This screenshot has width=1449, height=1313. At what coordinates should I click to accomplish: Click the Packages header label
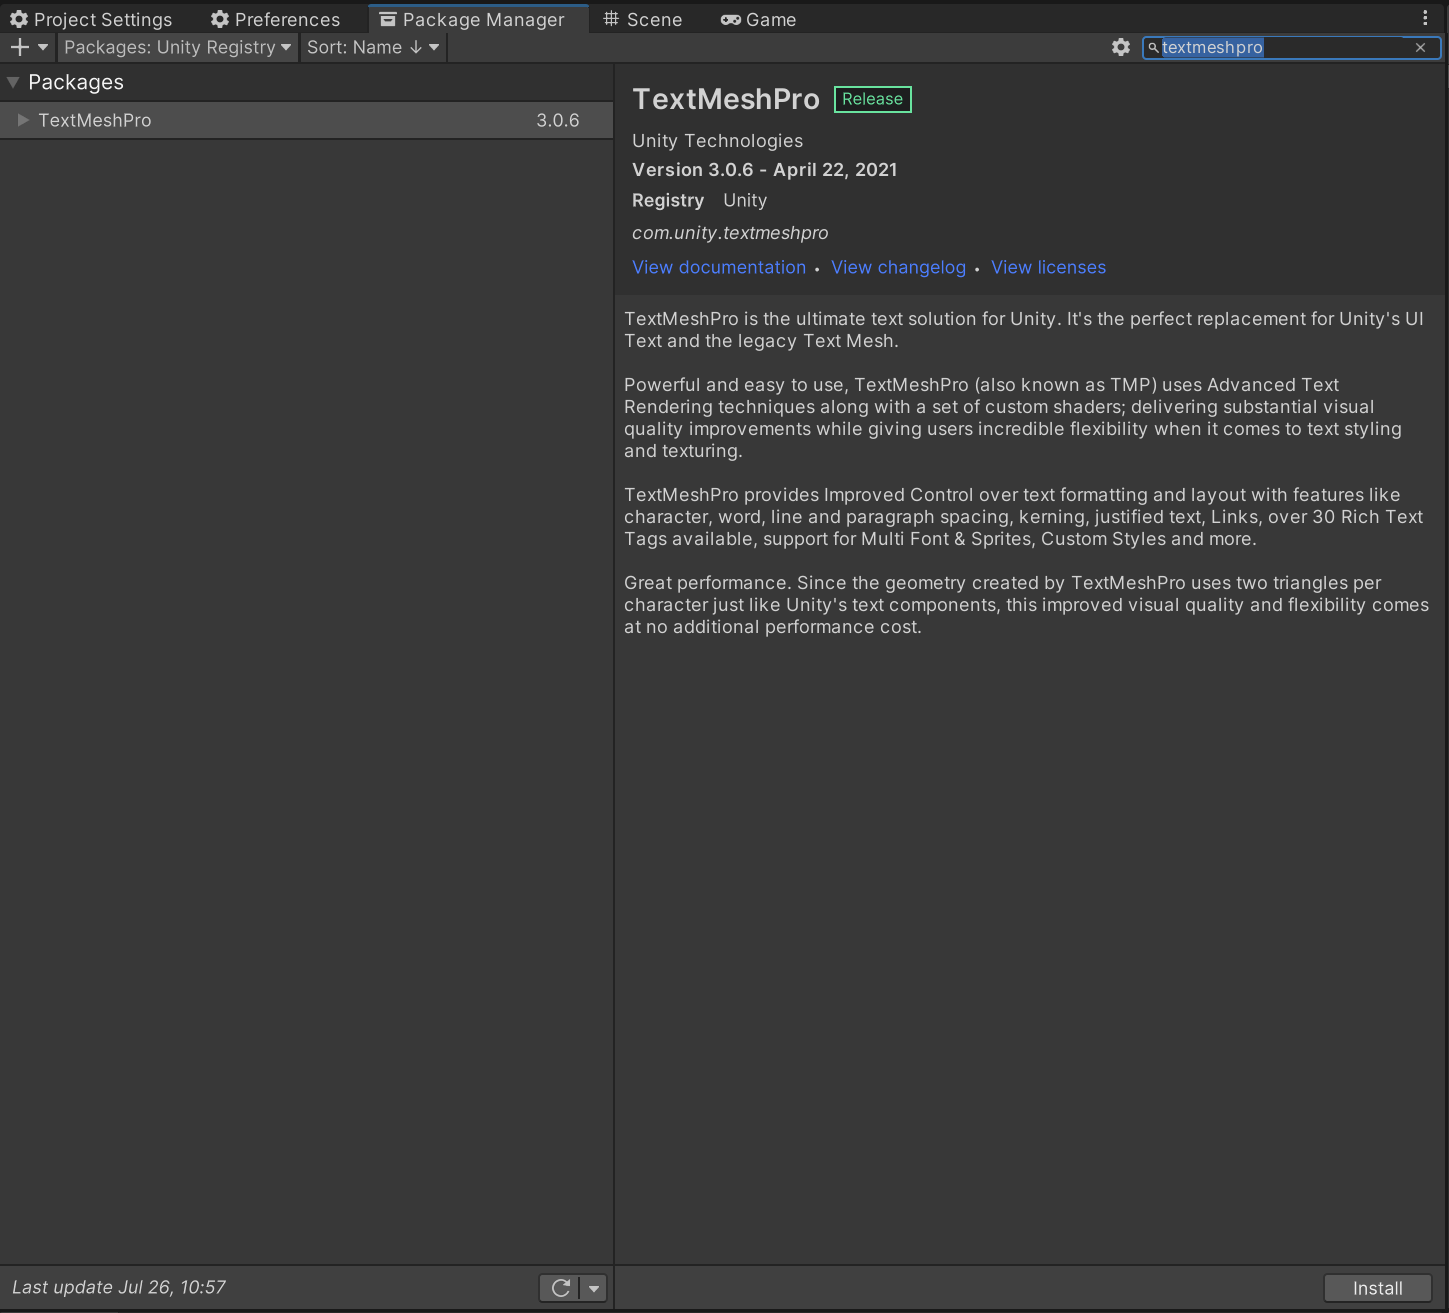[x=76, y=82]
